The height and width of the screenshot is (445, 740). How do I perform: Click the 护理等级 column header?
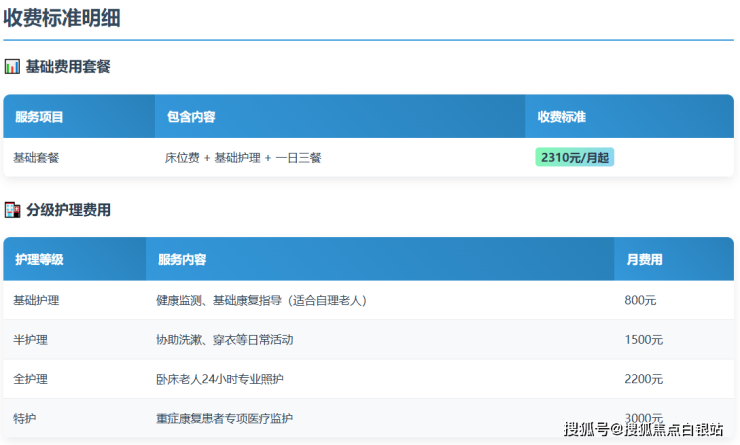39,260
